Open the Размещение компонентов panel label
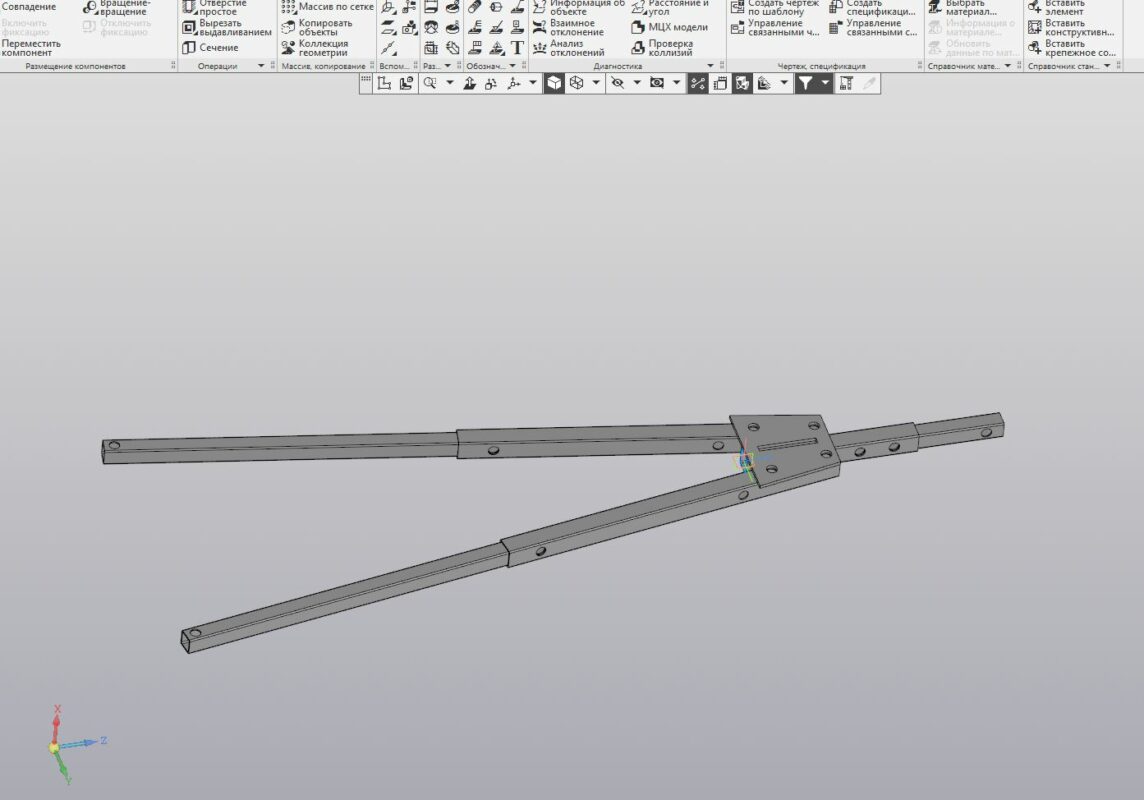Screen dimensions: 1144x800 pyautogui.click(x=76, y=66)
